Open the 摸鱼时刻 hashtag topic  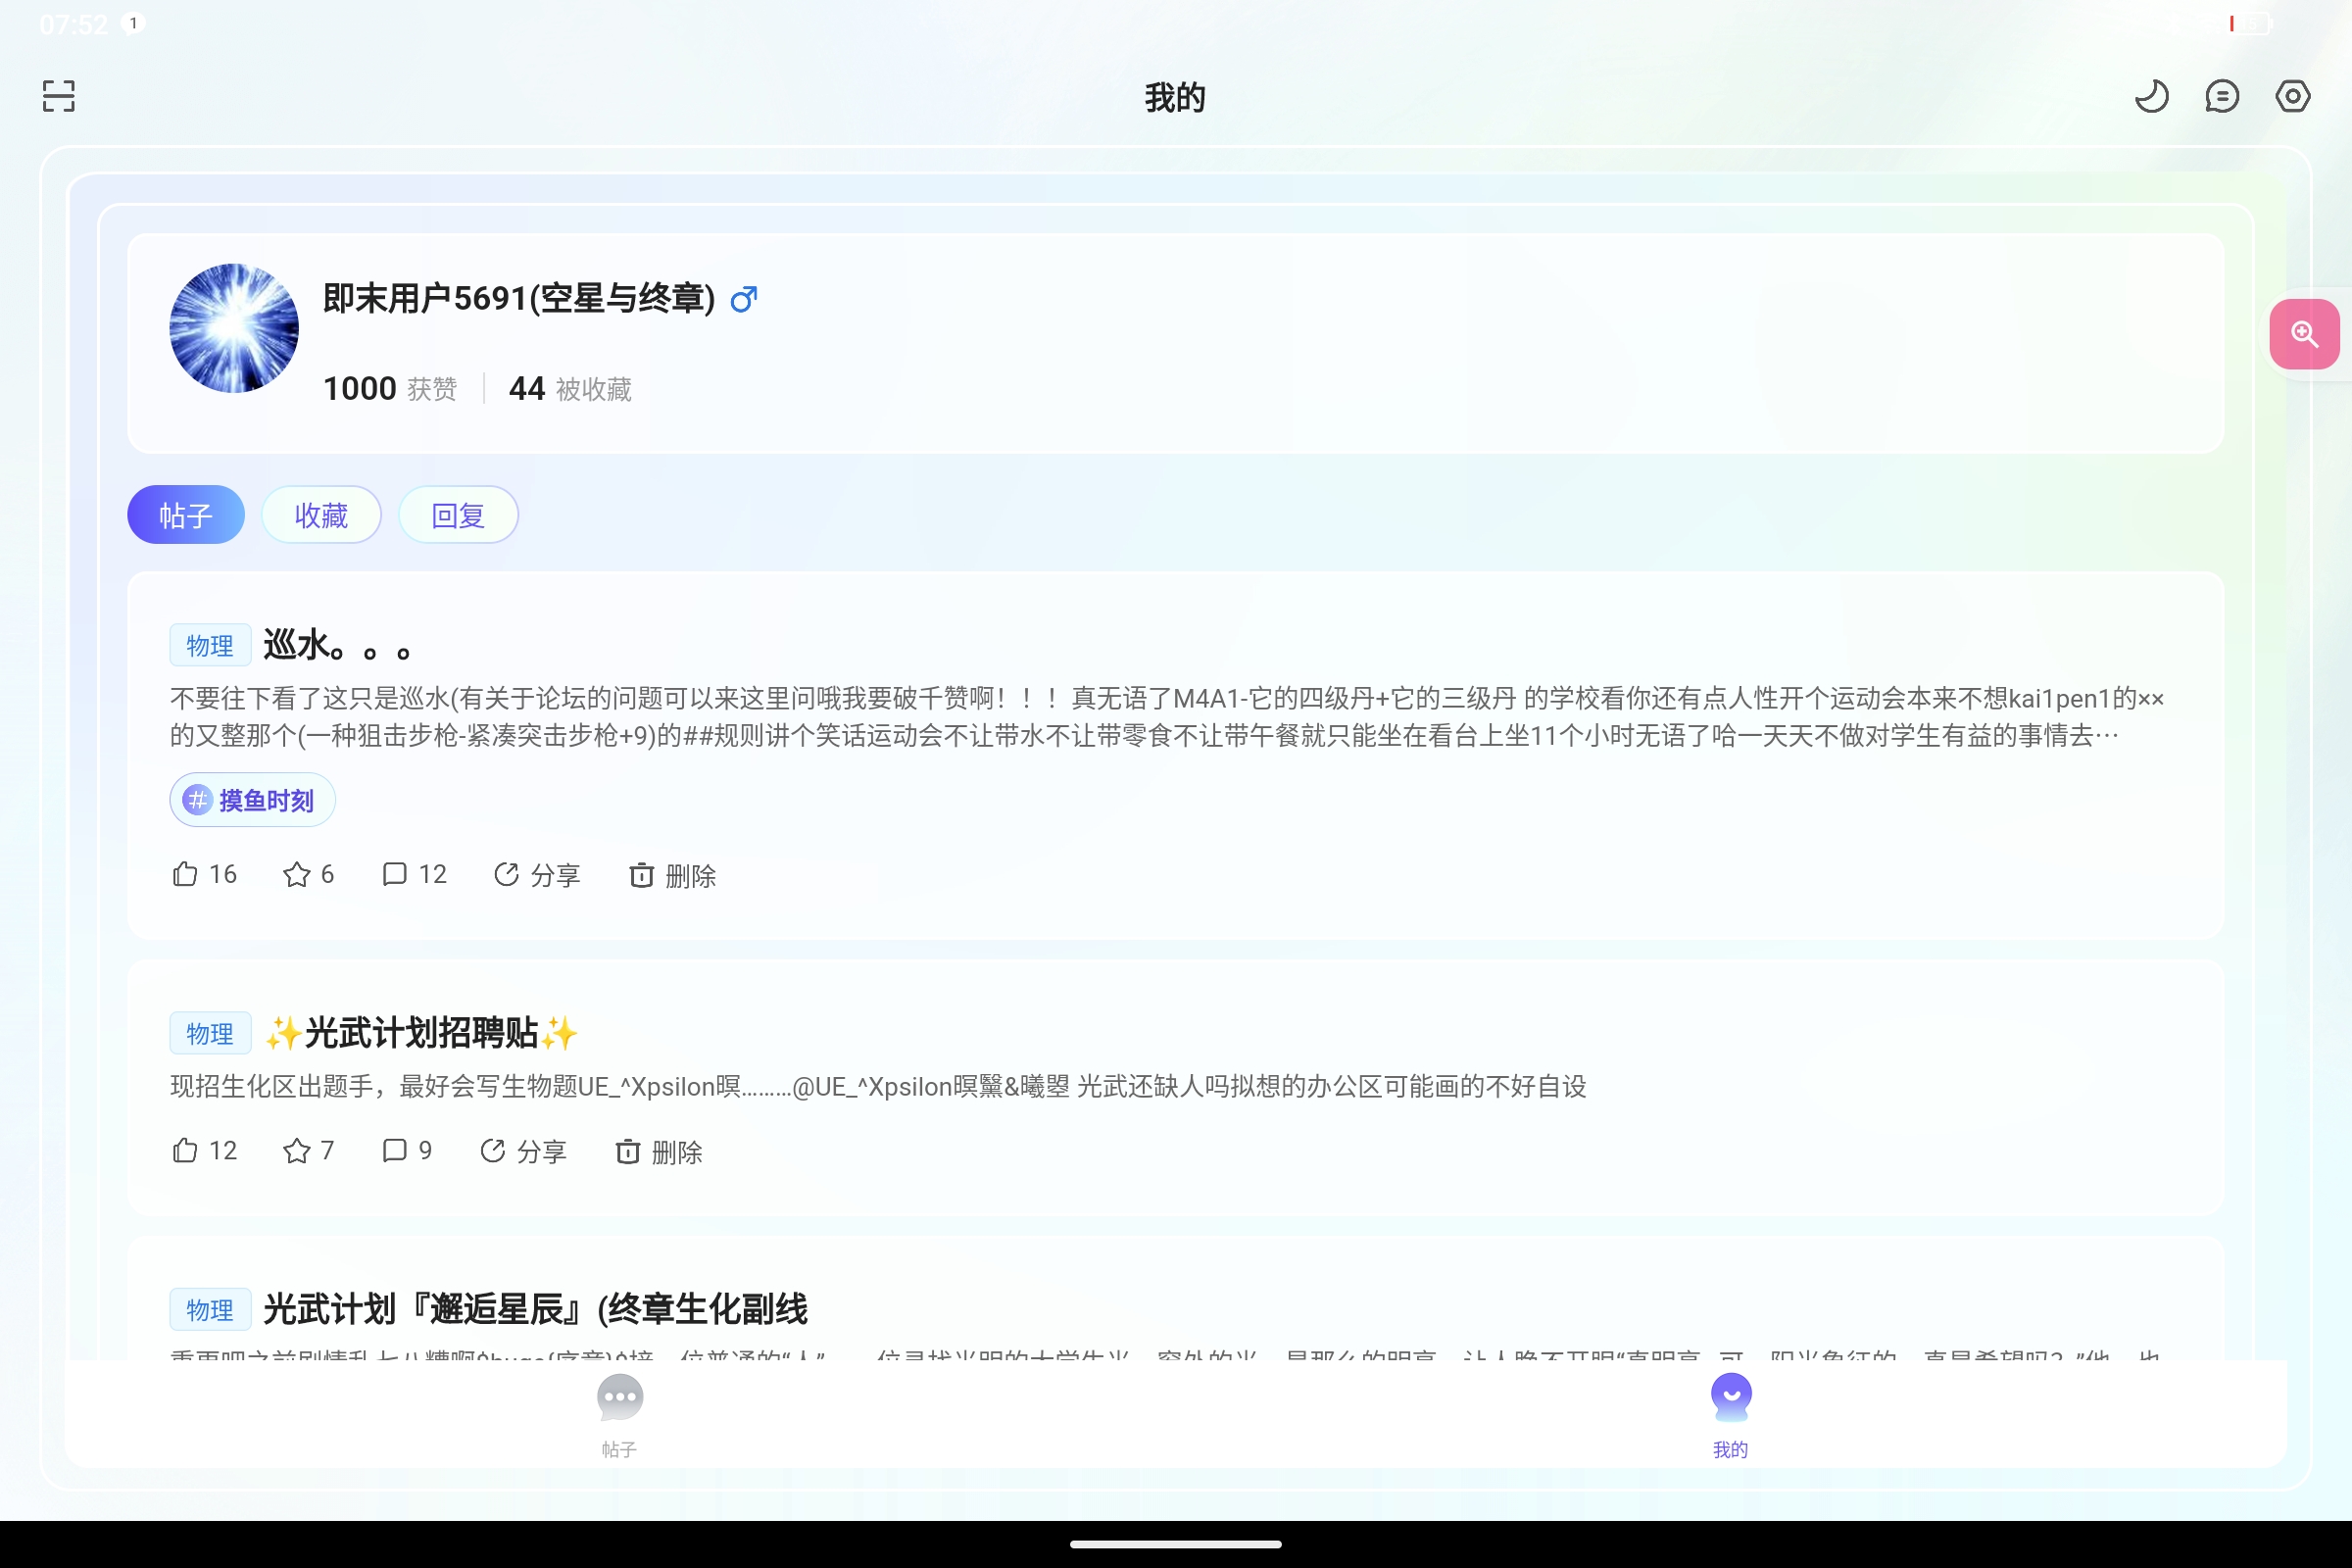(x=252, y=800)
